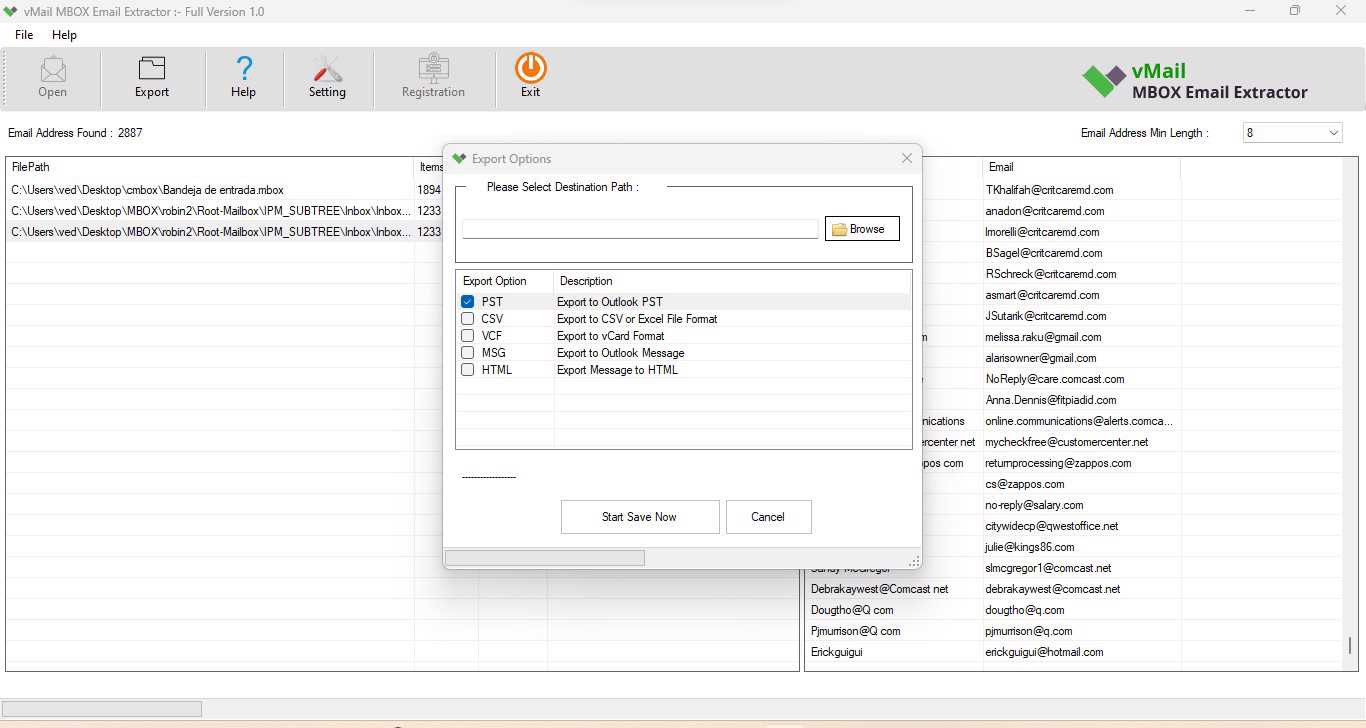Image resolution: width=1366 pixels, height=728 pixels.
Task: Click the Email column header
Action: [x=1082, y=167]
